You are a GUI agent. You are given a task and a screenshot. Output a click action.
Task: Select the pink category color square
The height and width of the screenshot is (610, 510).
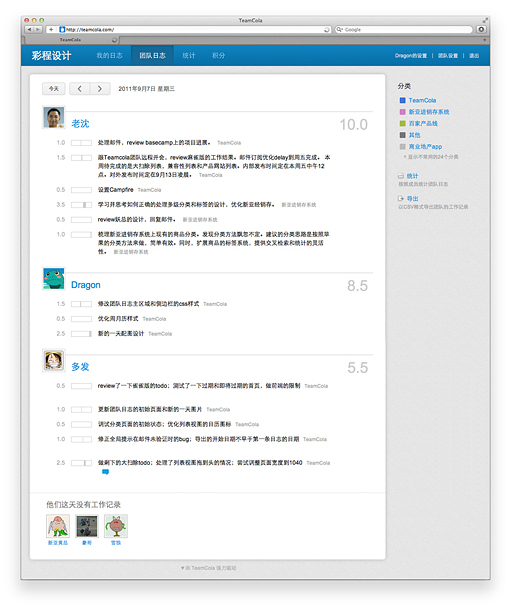403,112
